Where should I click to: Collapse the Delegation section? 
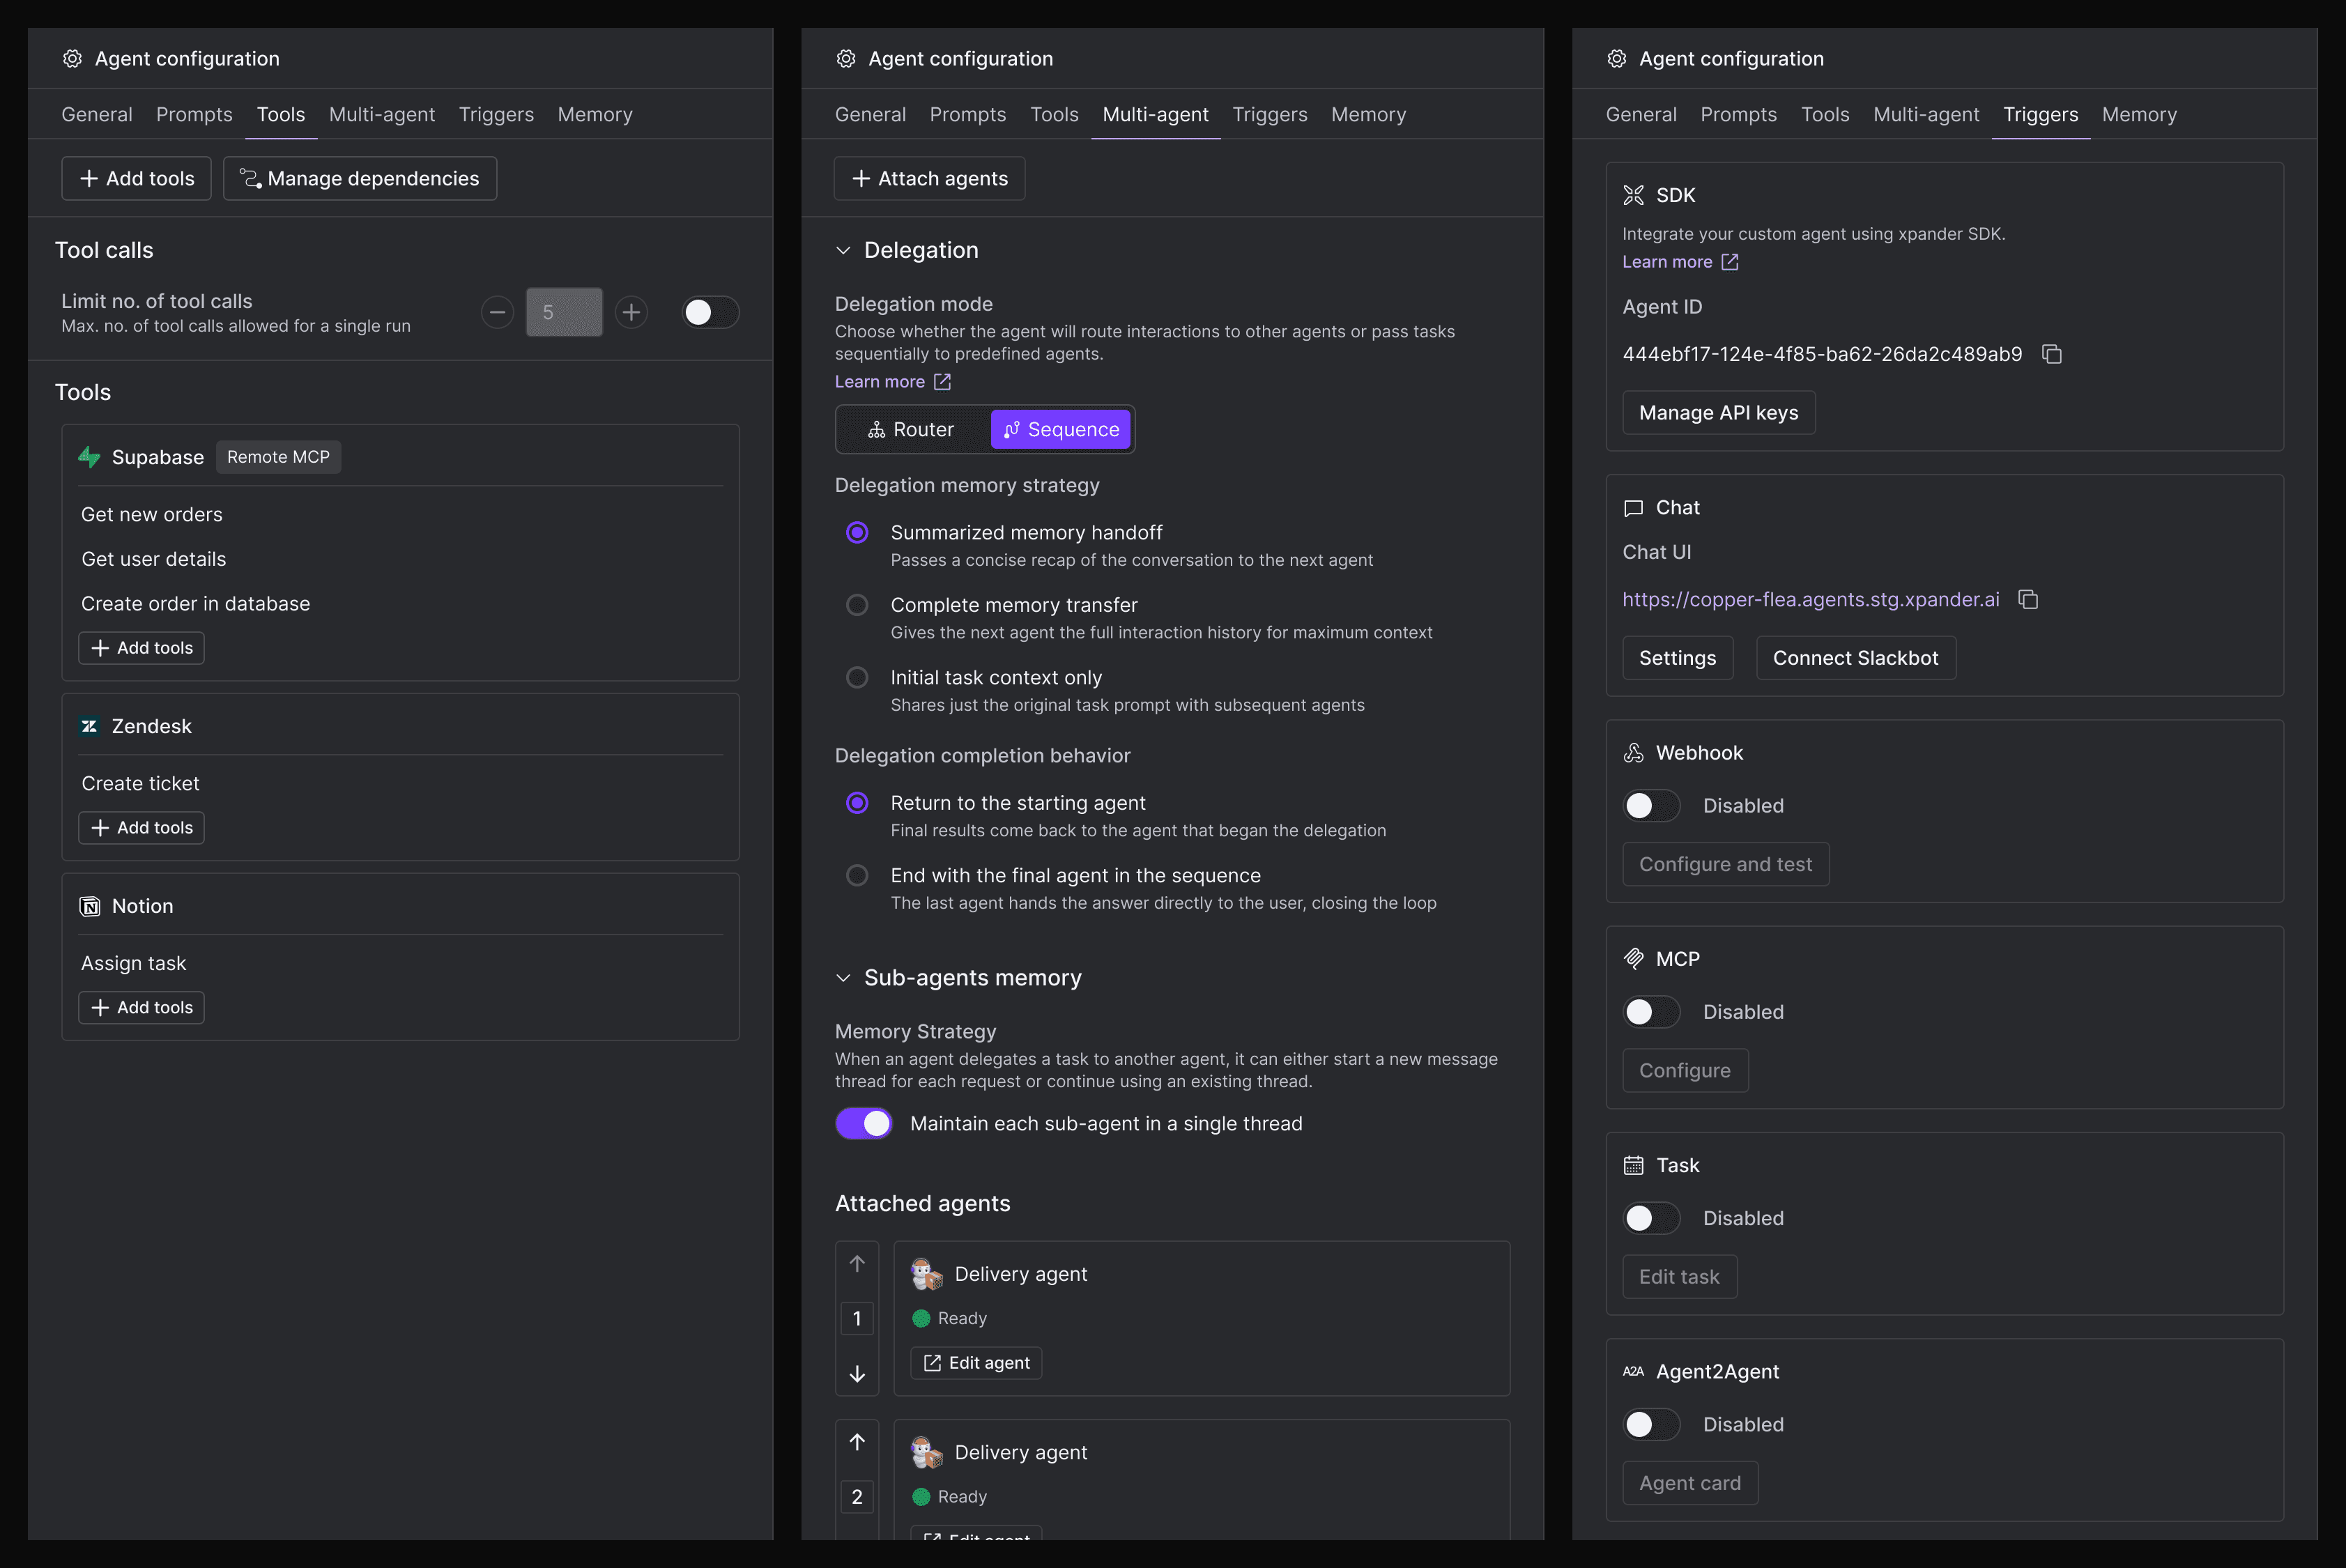[x=843, y=250]
